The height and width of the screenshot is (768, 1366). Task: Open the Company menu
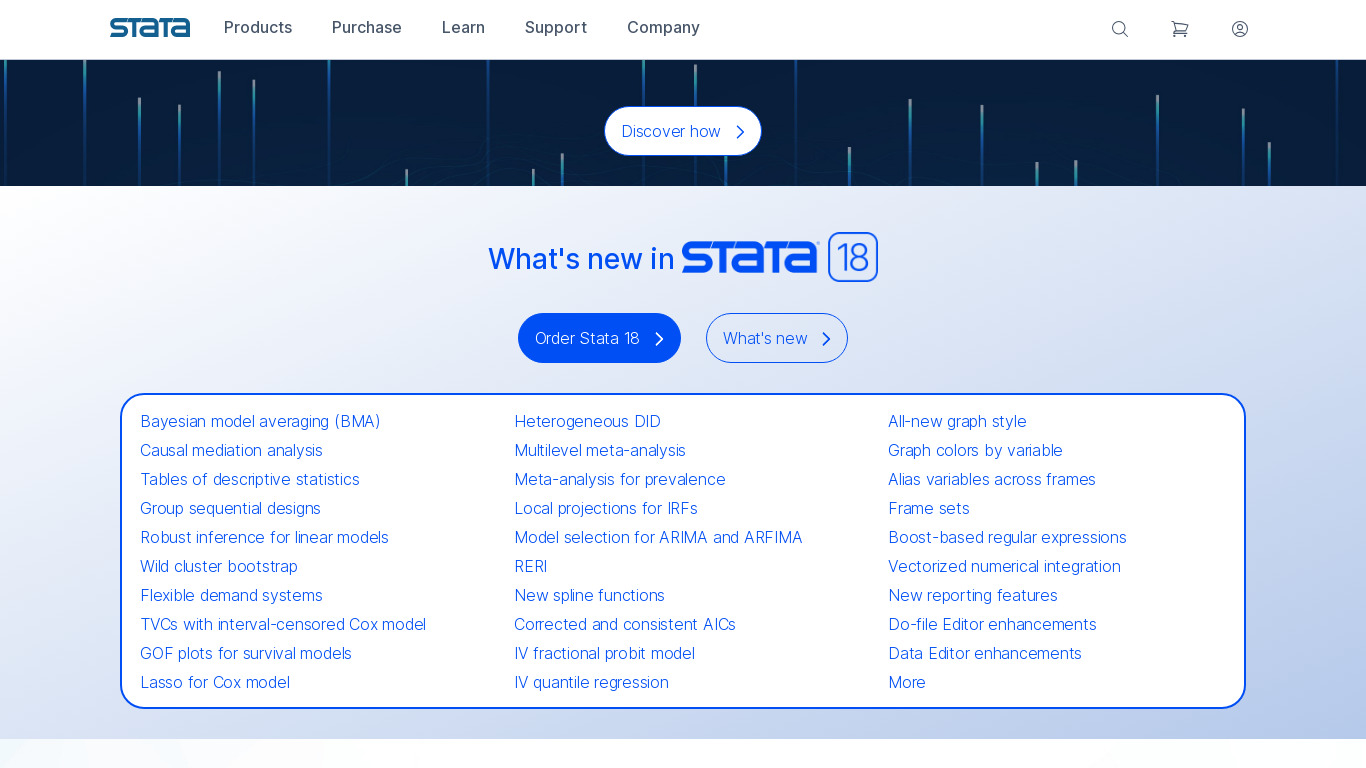pos(663,28)
